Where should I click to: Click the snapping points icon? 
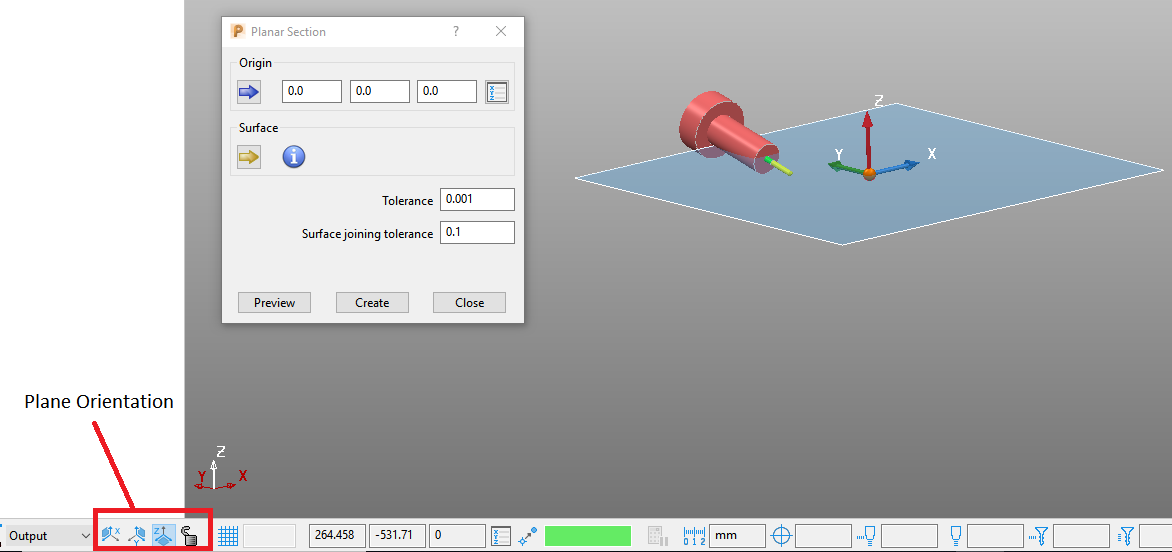click(528, 536)
